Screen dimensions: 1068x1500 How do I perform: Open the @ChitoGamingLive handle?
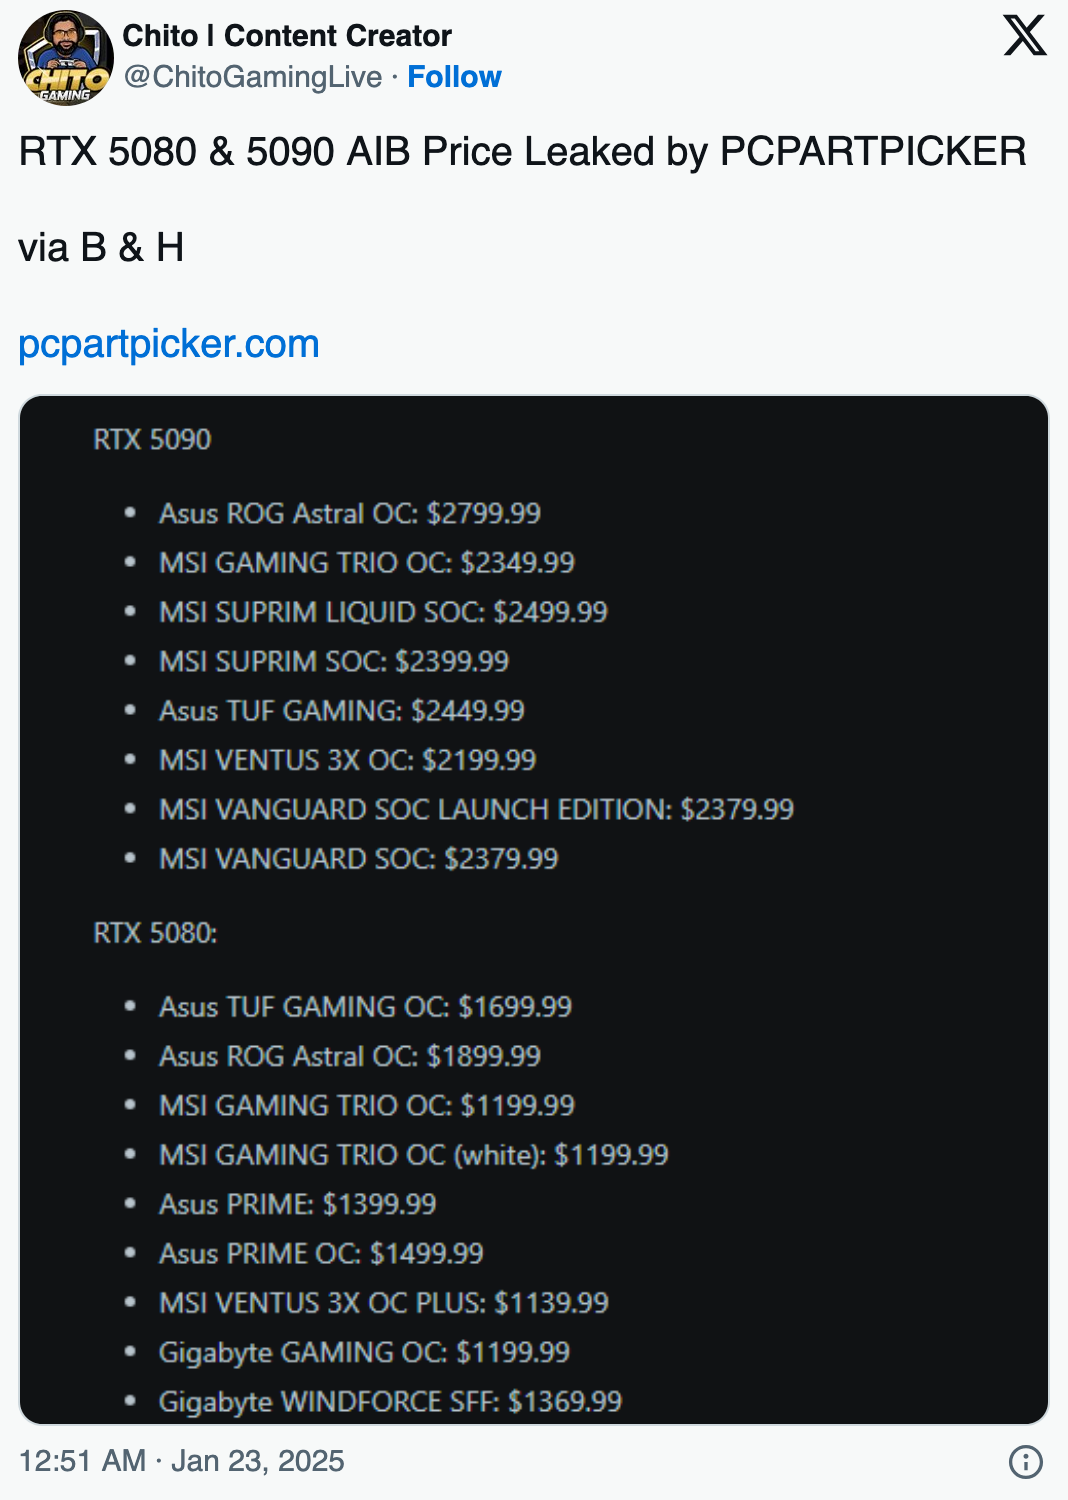253,77
